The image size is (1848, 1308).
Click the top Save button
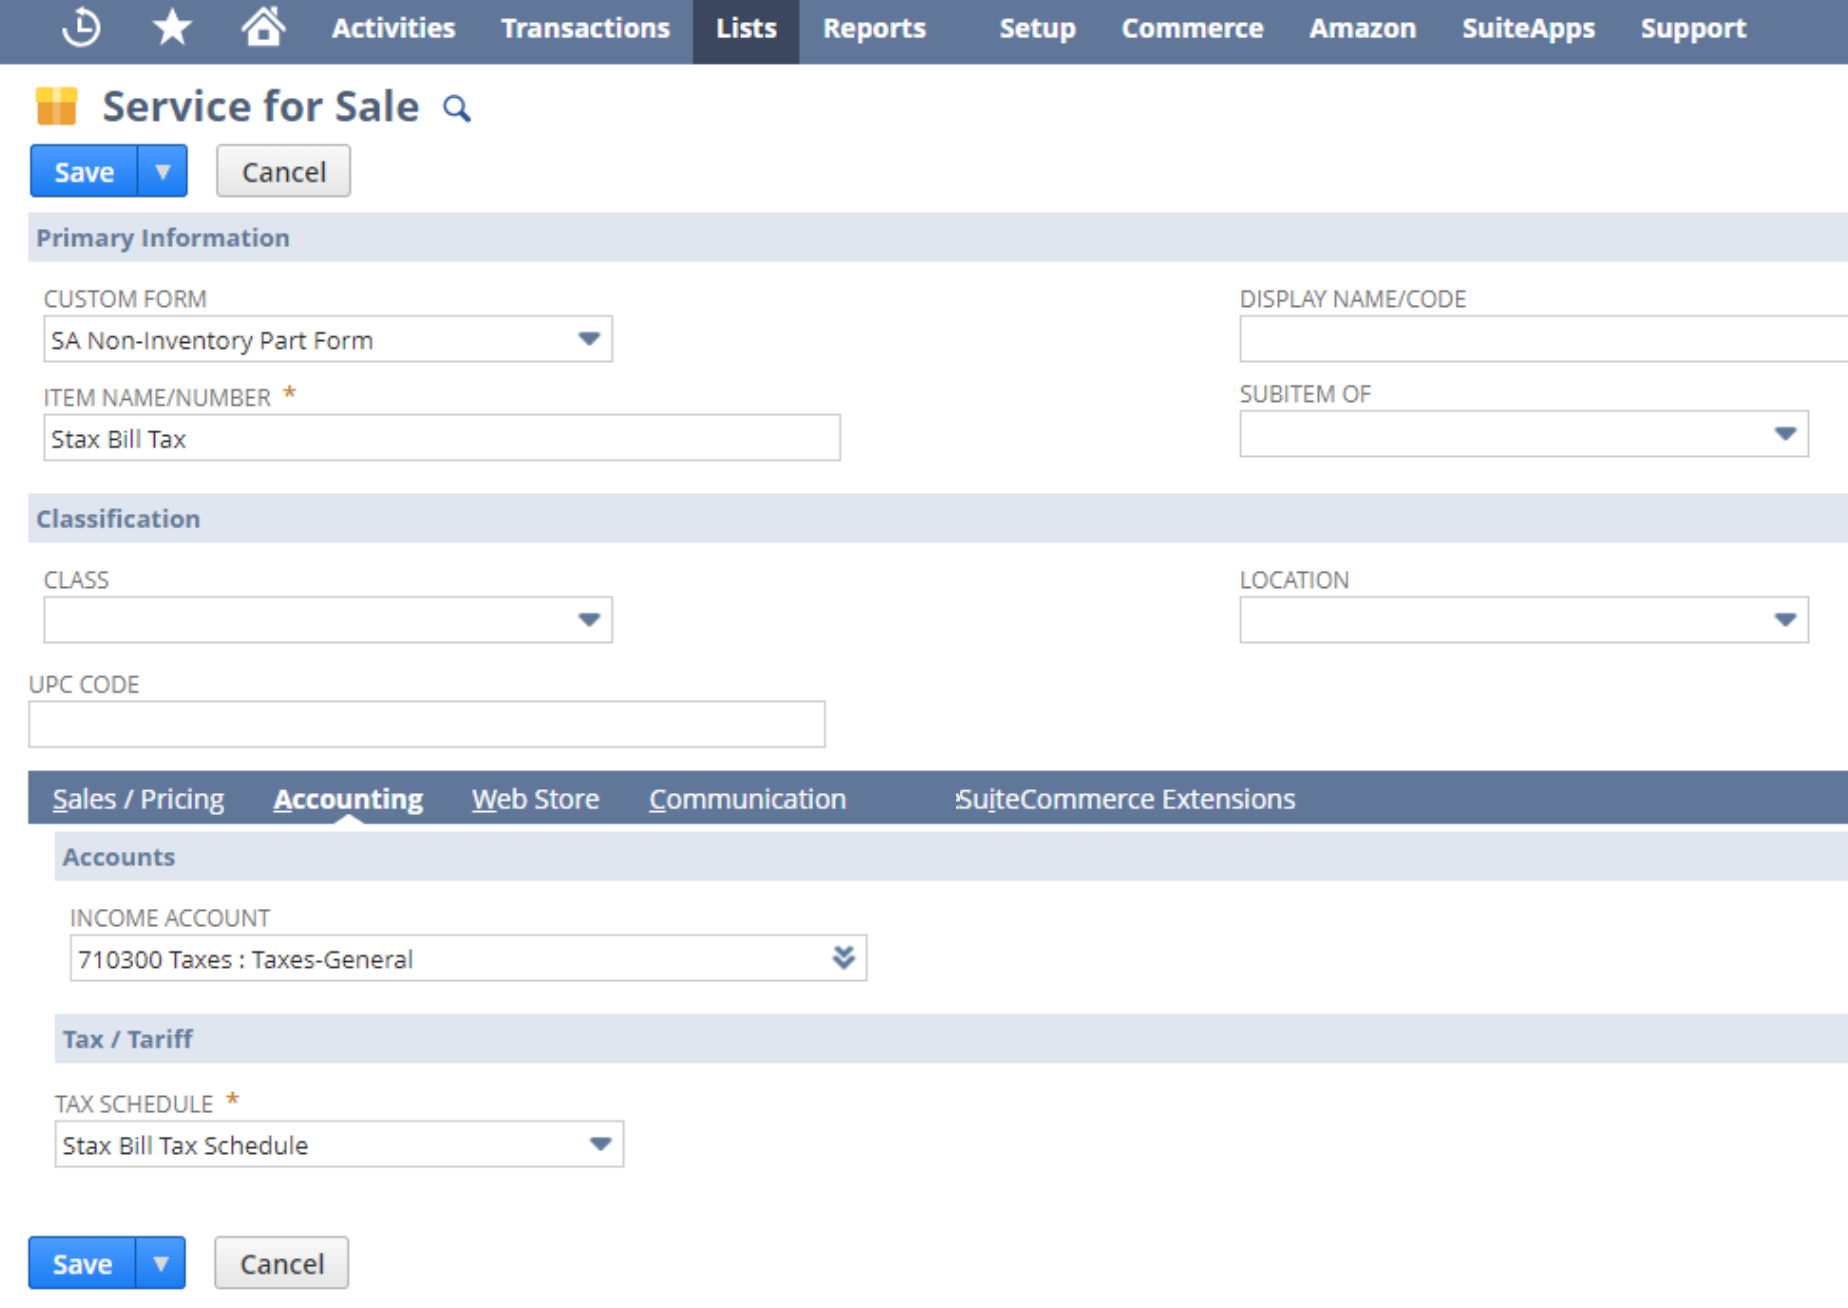coord(84,171)
